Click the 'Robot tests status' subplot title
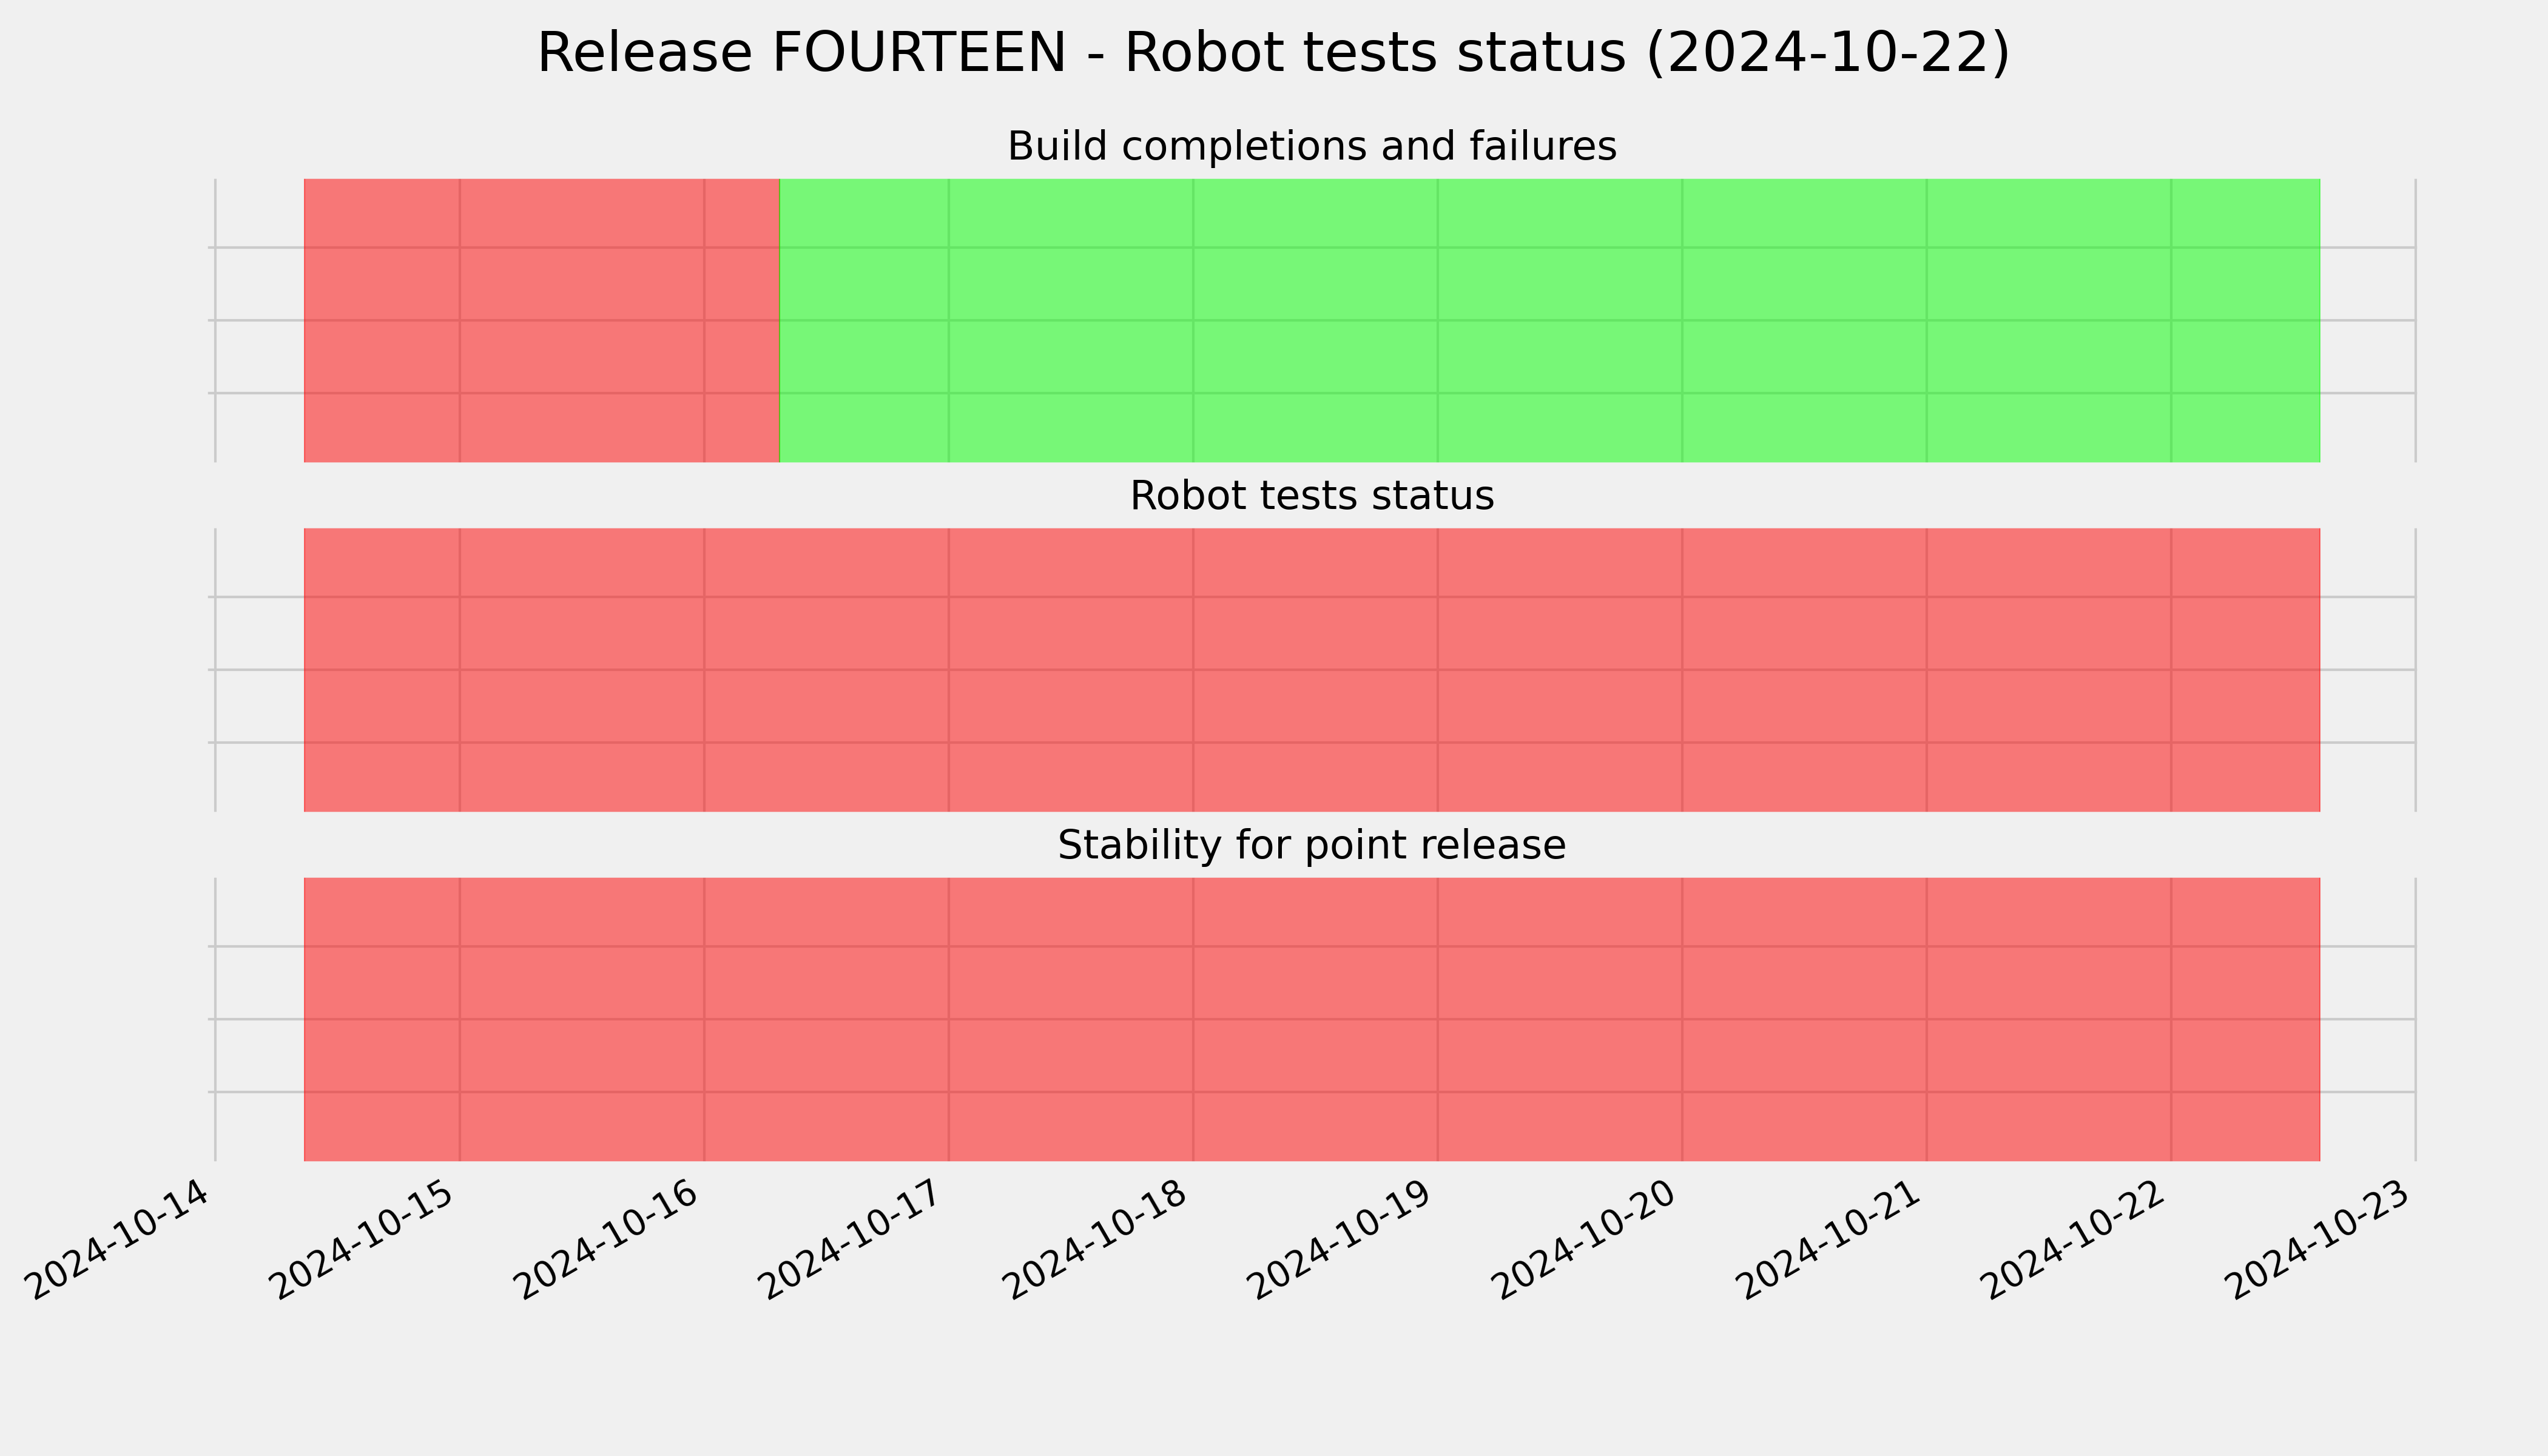2548x1456 pixels. [x=1311, y=496]
